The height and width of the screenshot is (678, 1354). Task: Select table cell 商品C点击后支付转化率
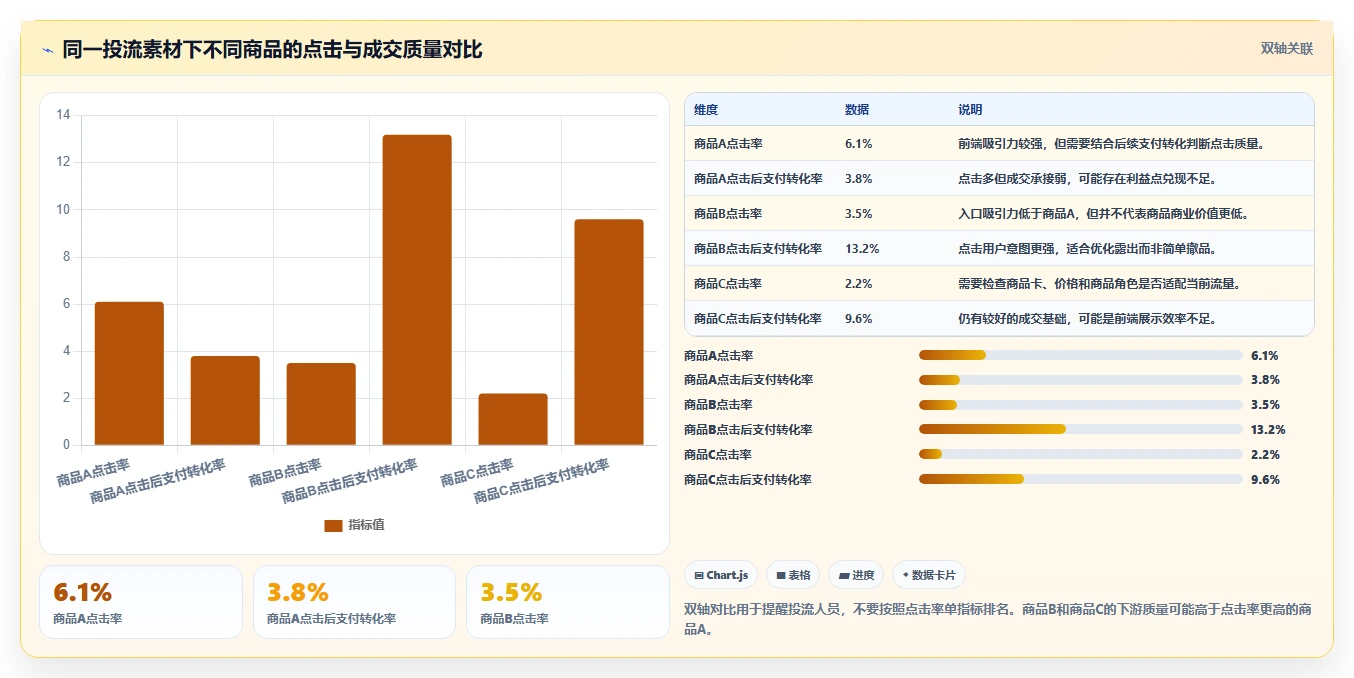[x=758, y=319]
